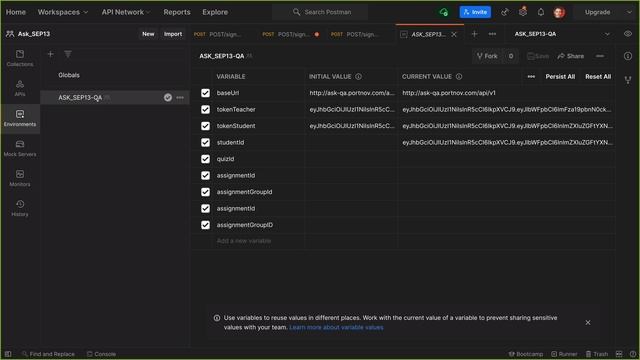Open Reports in top navigation
This screenshot has width=640, height=360.
tap(177, 12)
